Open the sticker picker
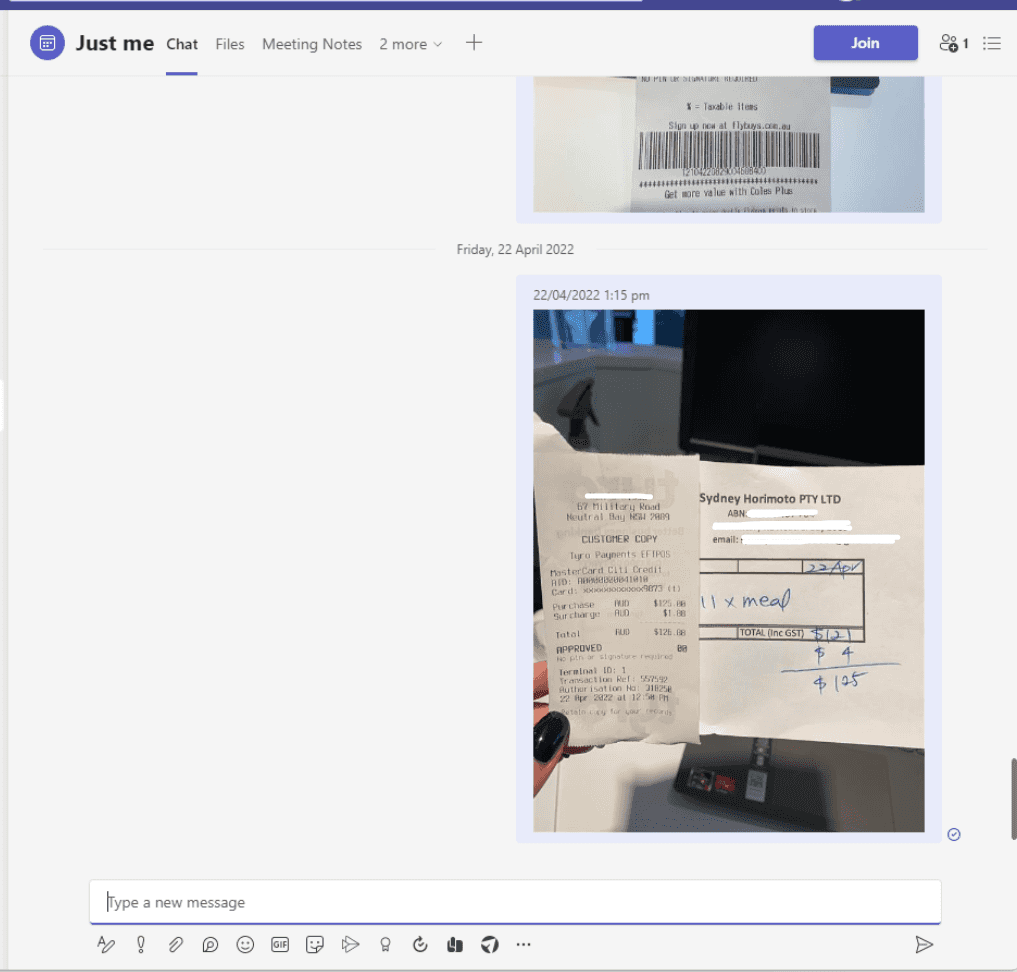 click(315, 944)
